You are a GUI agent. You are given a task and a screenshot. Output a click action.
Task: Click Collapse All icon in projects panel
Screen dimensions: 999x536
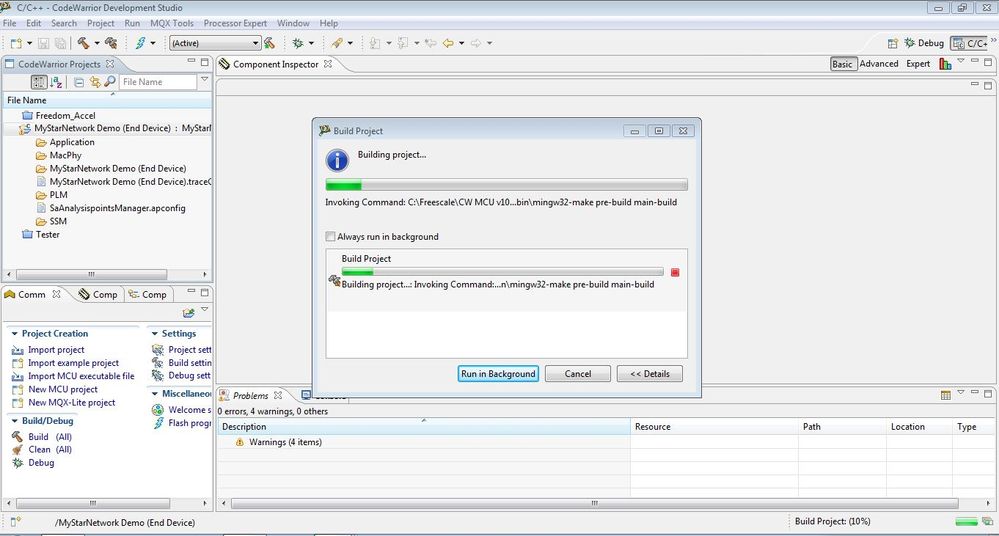click(79, 82)
